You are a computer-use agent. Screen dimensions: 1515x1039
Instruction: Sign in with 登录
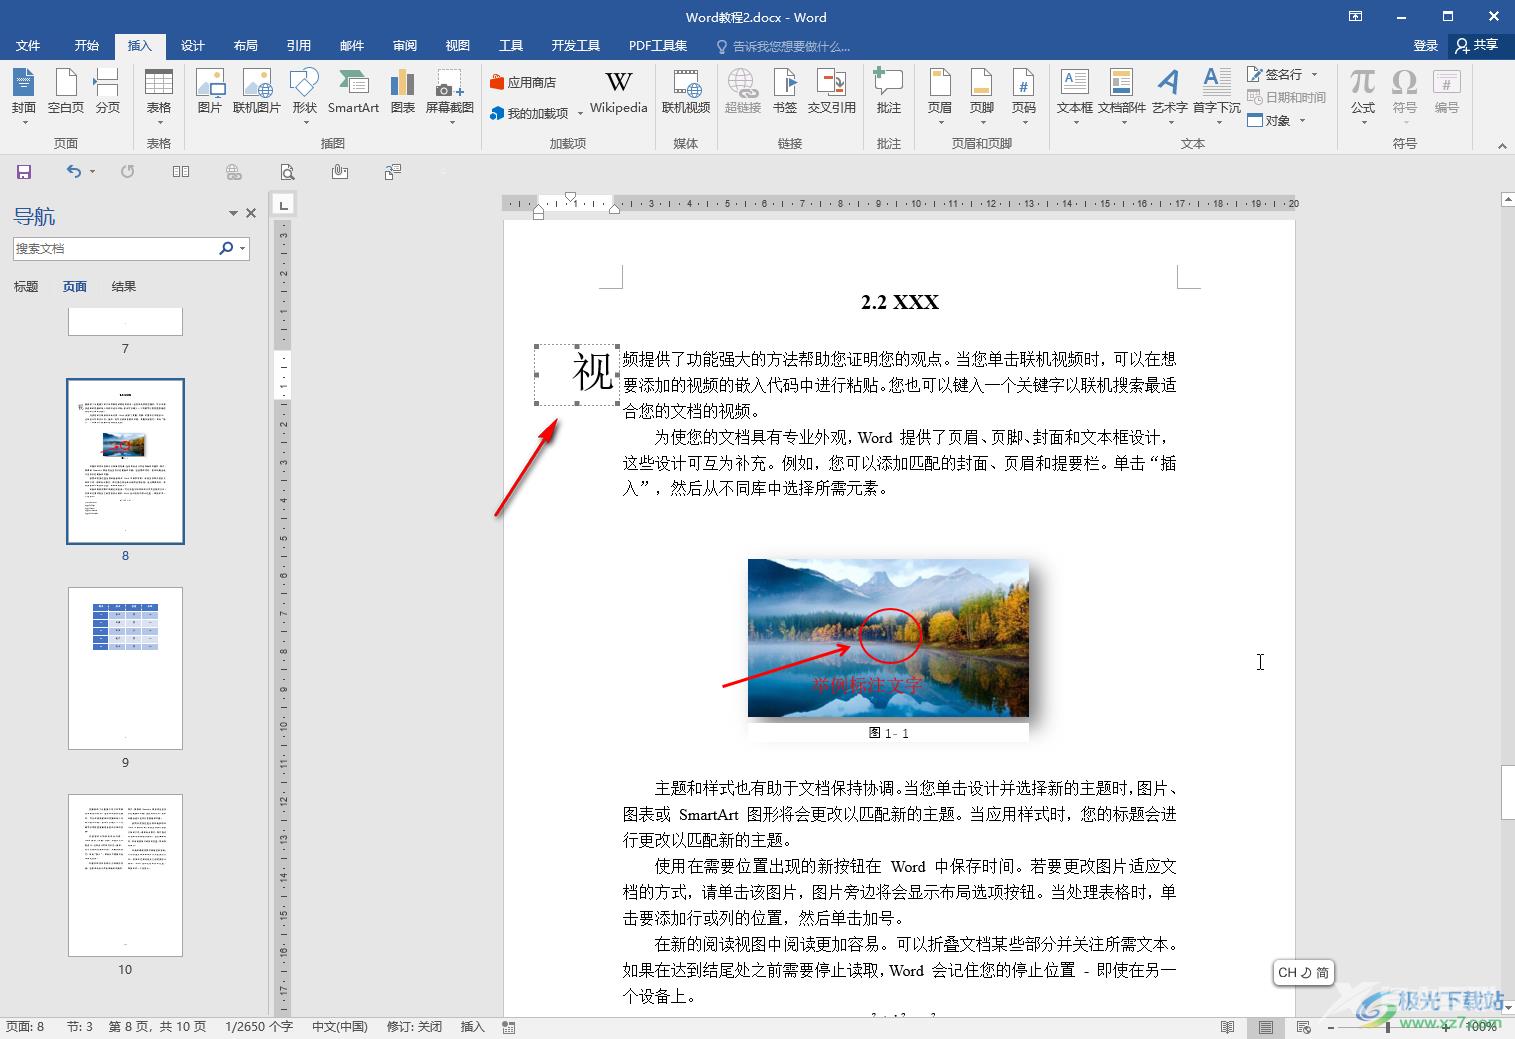[x=1426, y=46]
